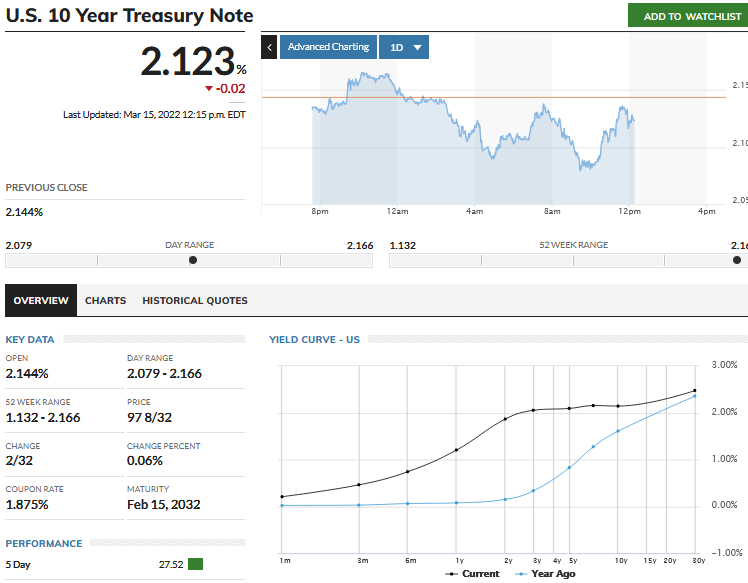Click the Yield Curve - US heading
Screen dimensions: 748x583
(314, 340)
